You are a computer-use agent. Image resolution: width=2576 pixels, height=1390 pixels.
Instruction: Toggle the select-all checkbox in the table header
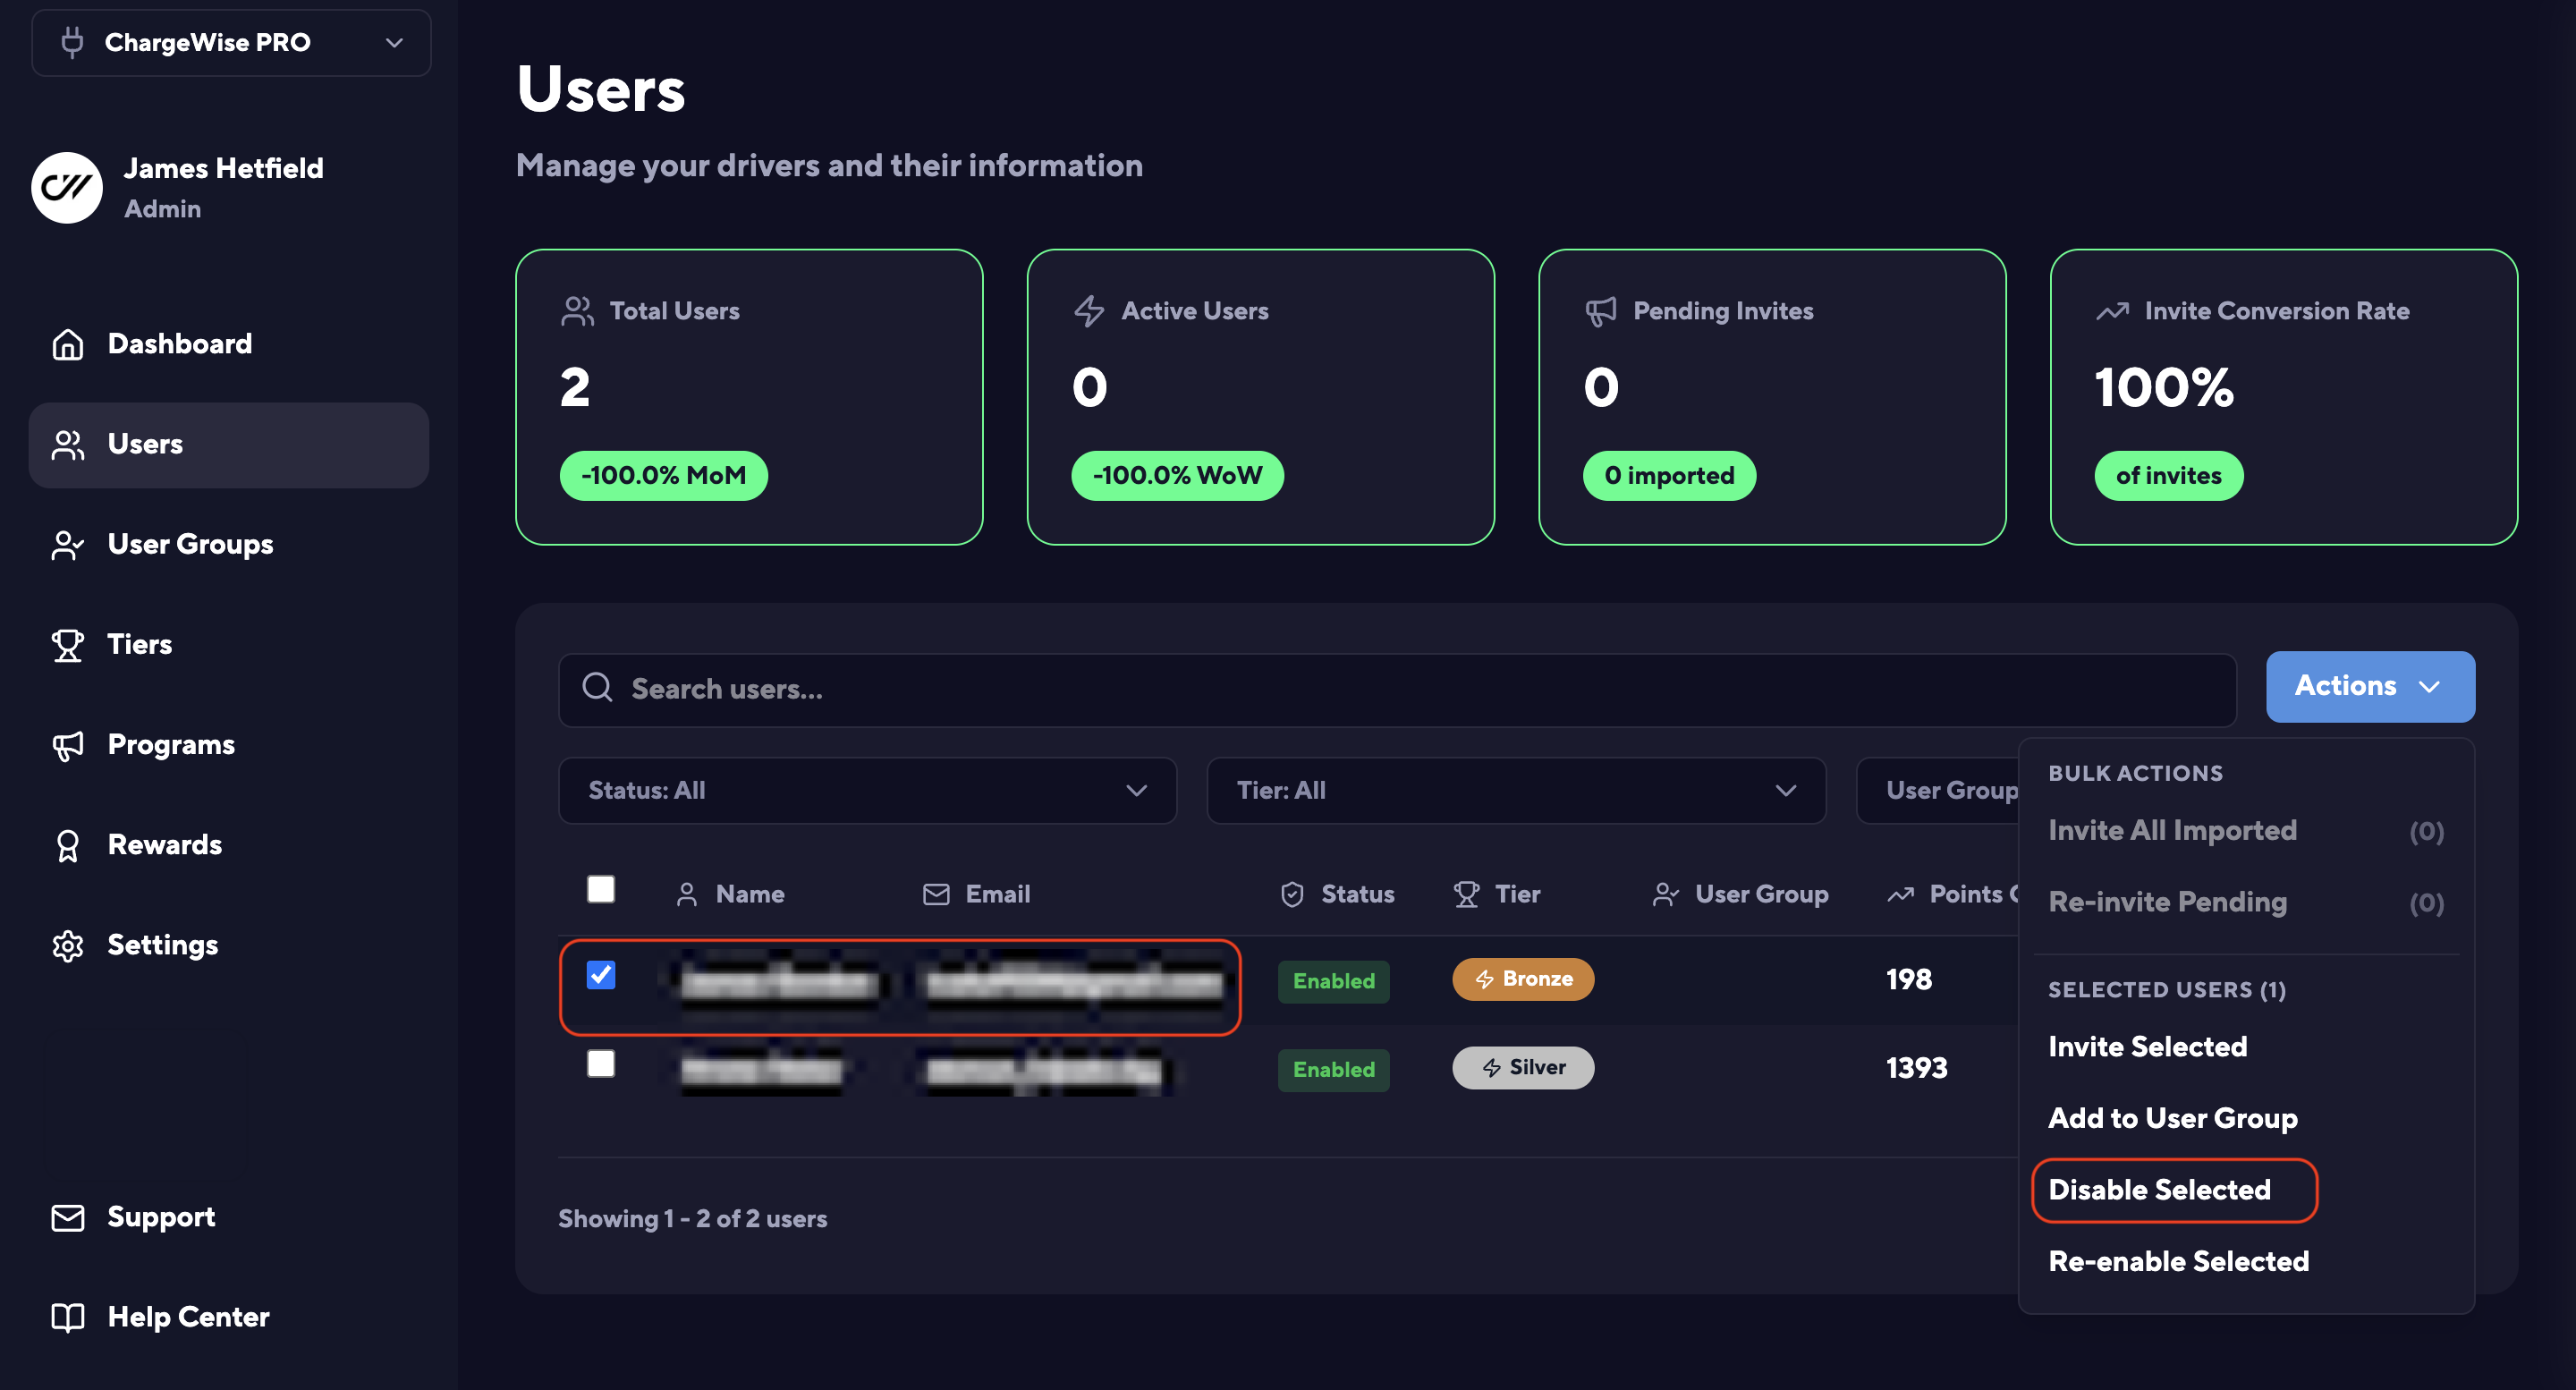(600, 889)
